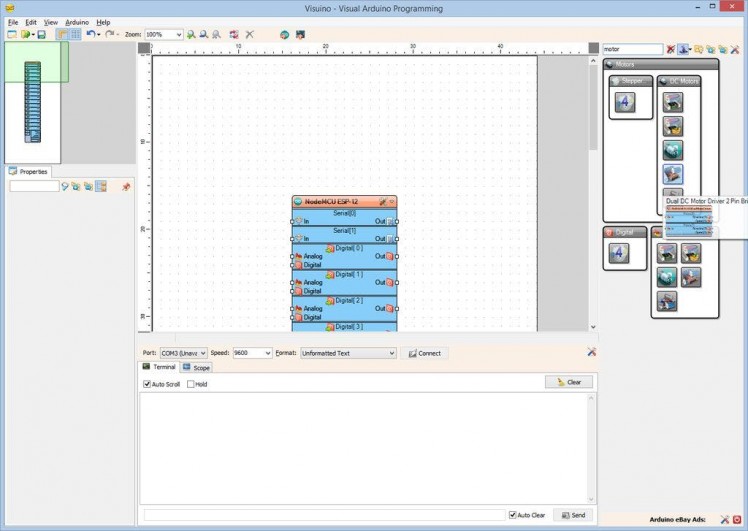The image size is (748, 531).
Task: Click the Connect button
Action: pos(425,353)
